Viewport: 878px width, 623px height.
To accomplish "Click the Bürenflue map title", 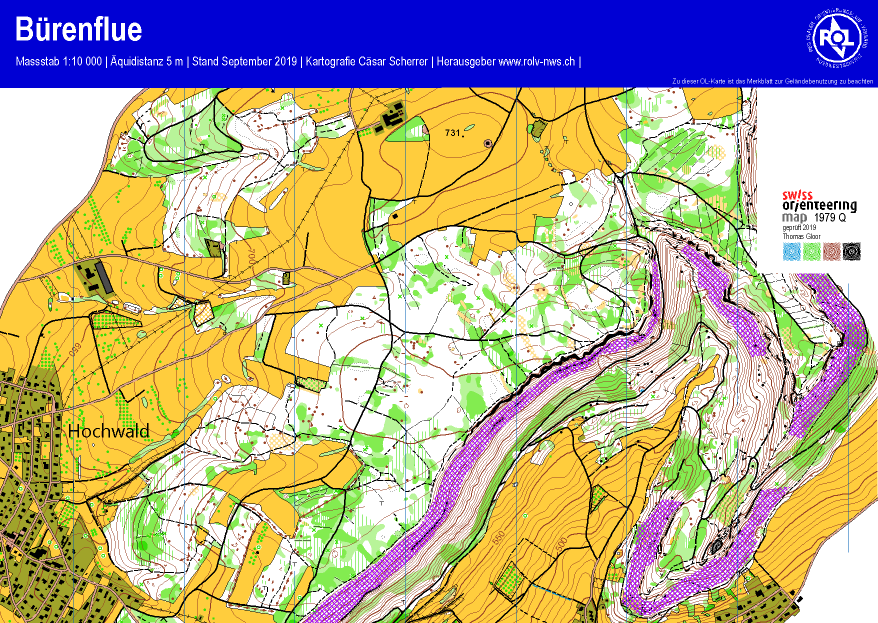I will tap(79, 31).
